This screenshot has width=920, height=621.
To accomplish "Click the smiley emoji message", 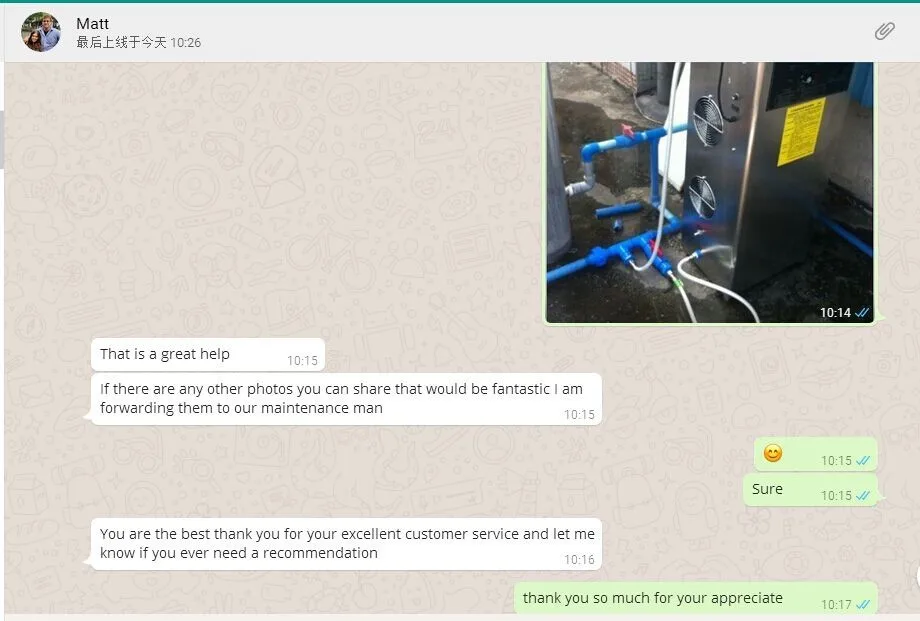I will coord(773,453).
